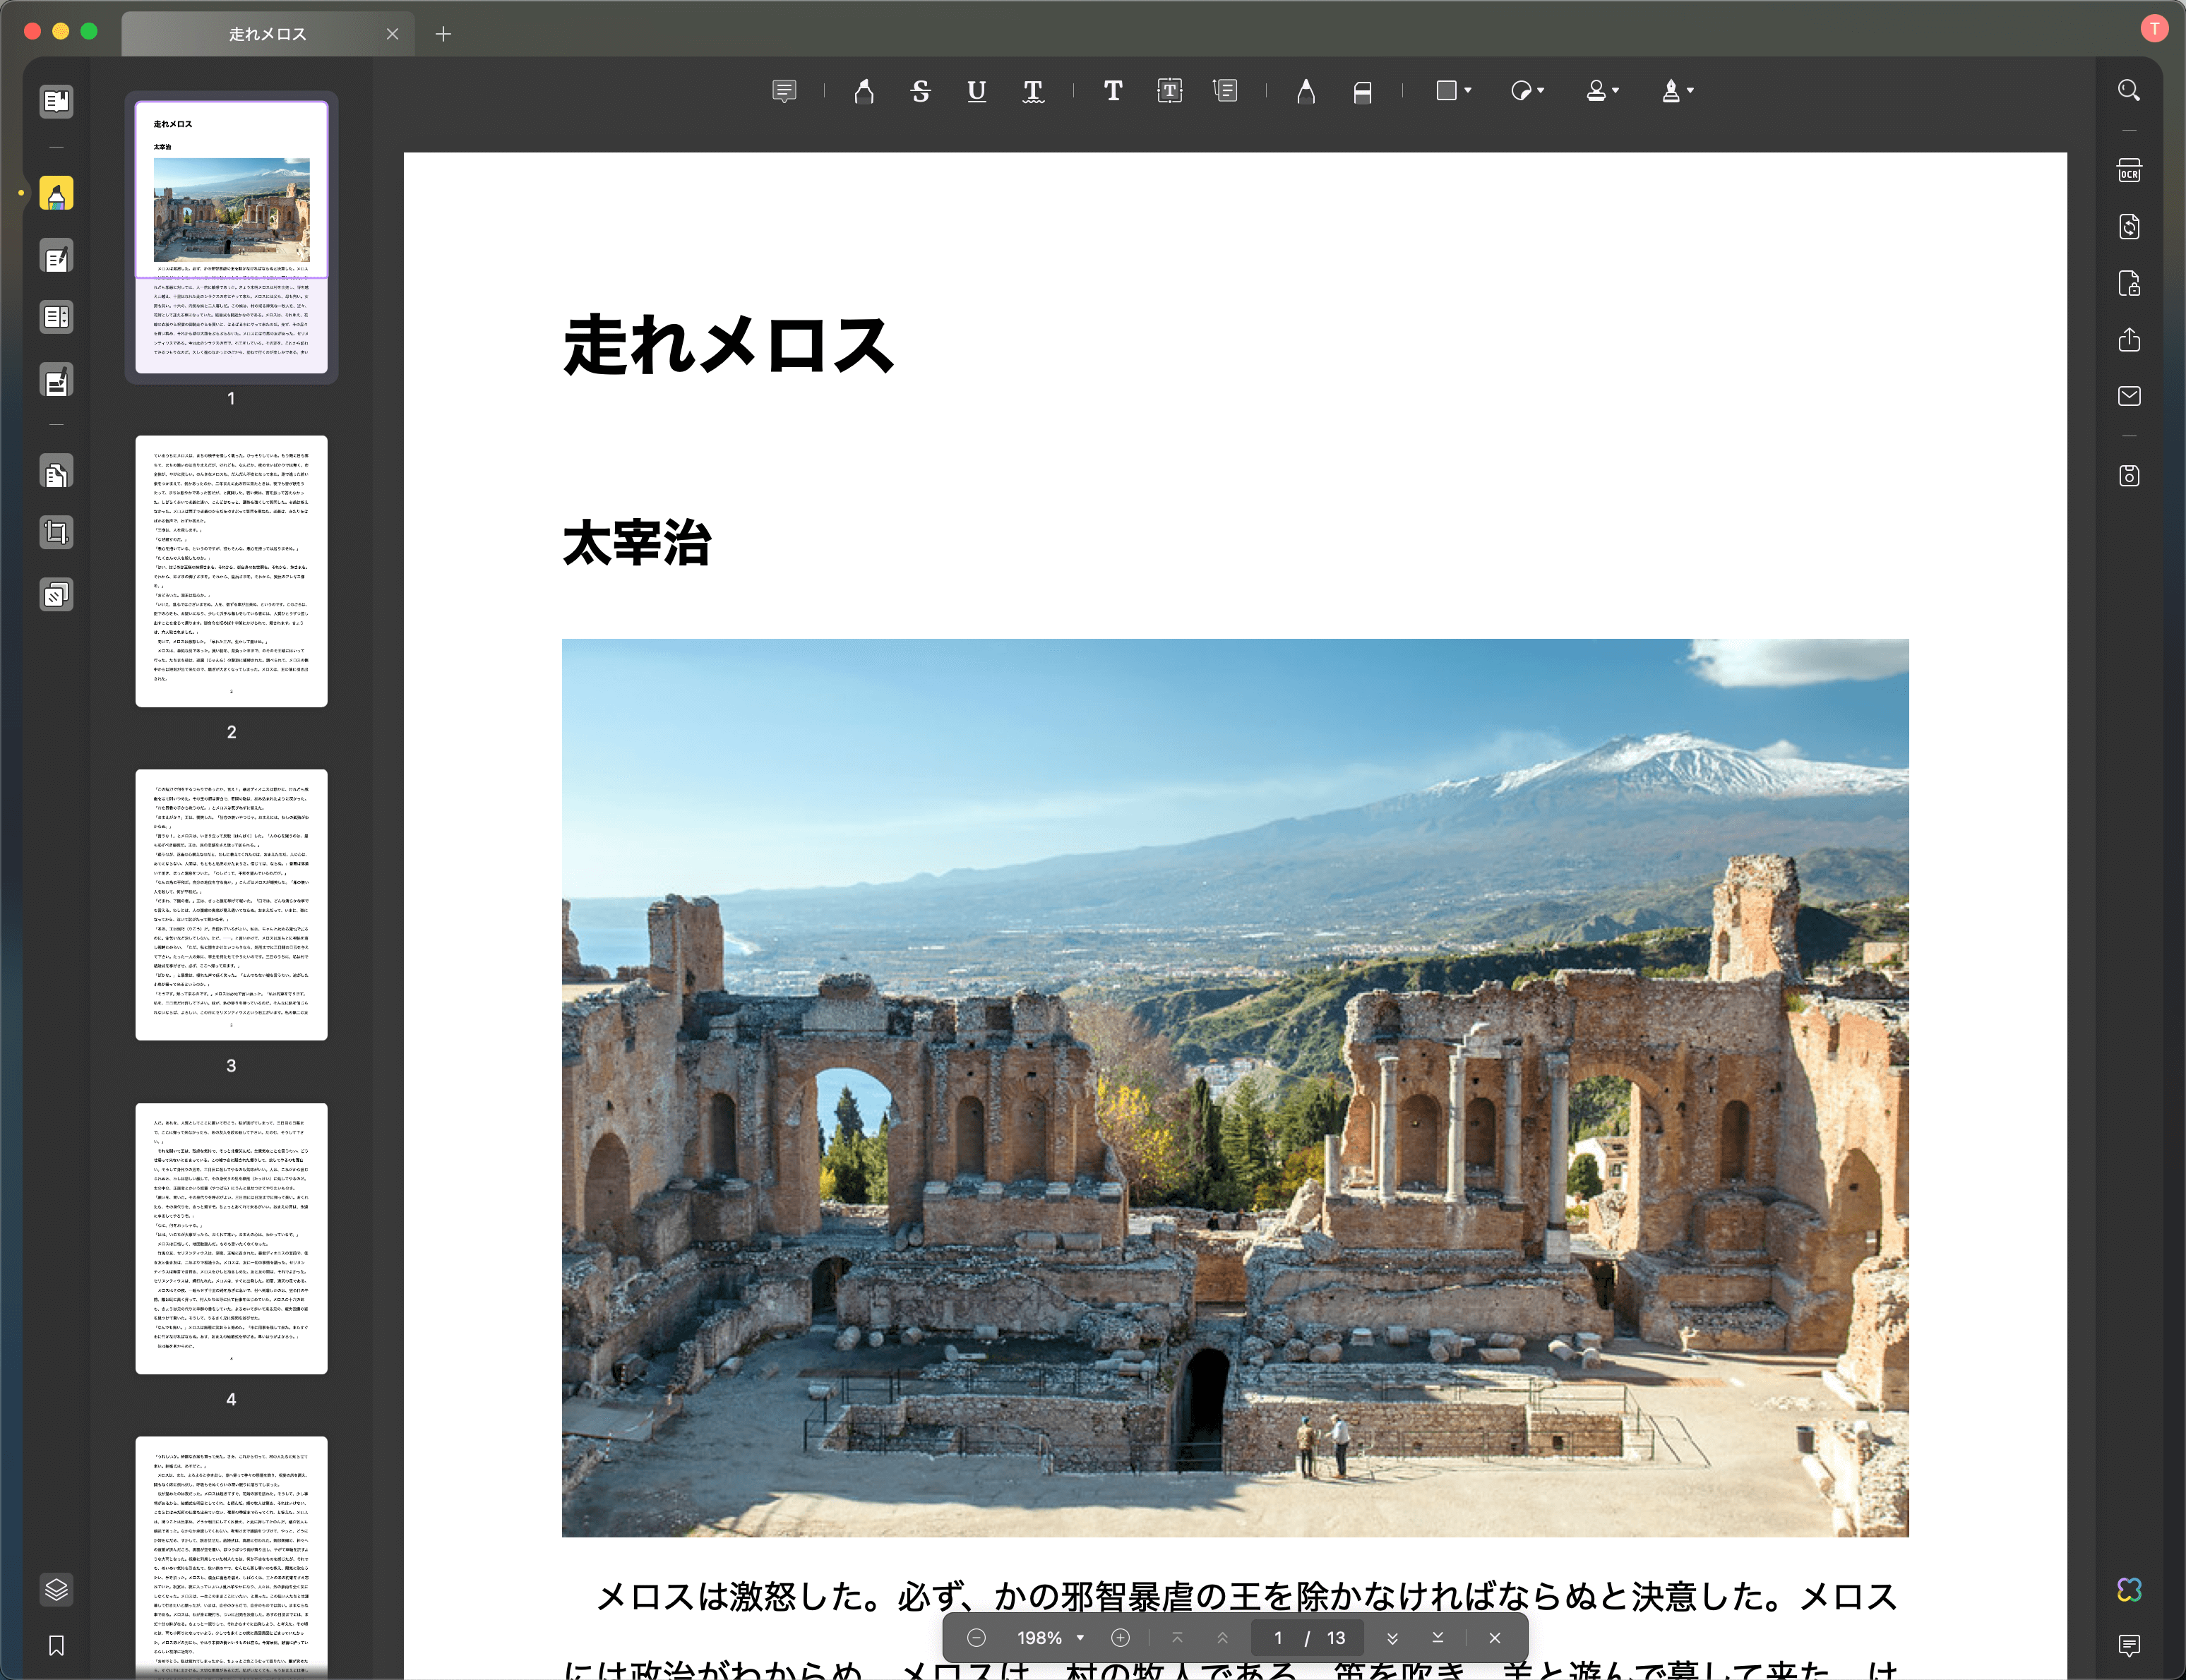
Task: Go to the first page button
Action: [x=1178, y=1638]
